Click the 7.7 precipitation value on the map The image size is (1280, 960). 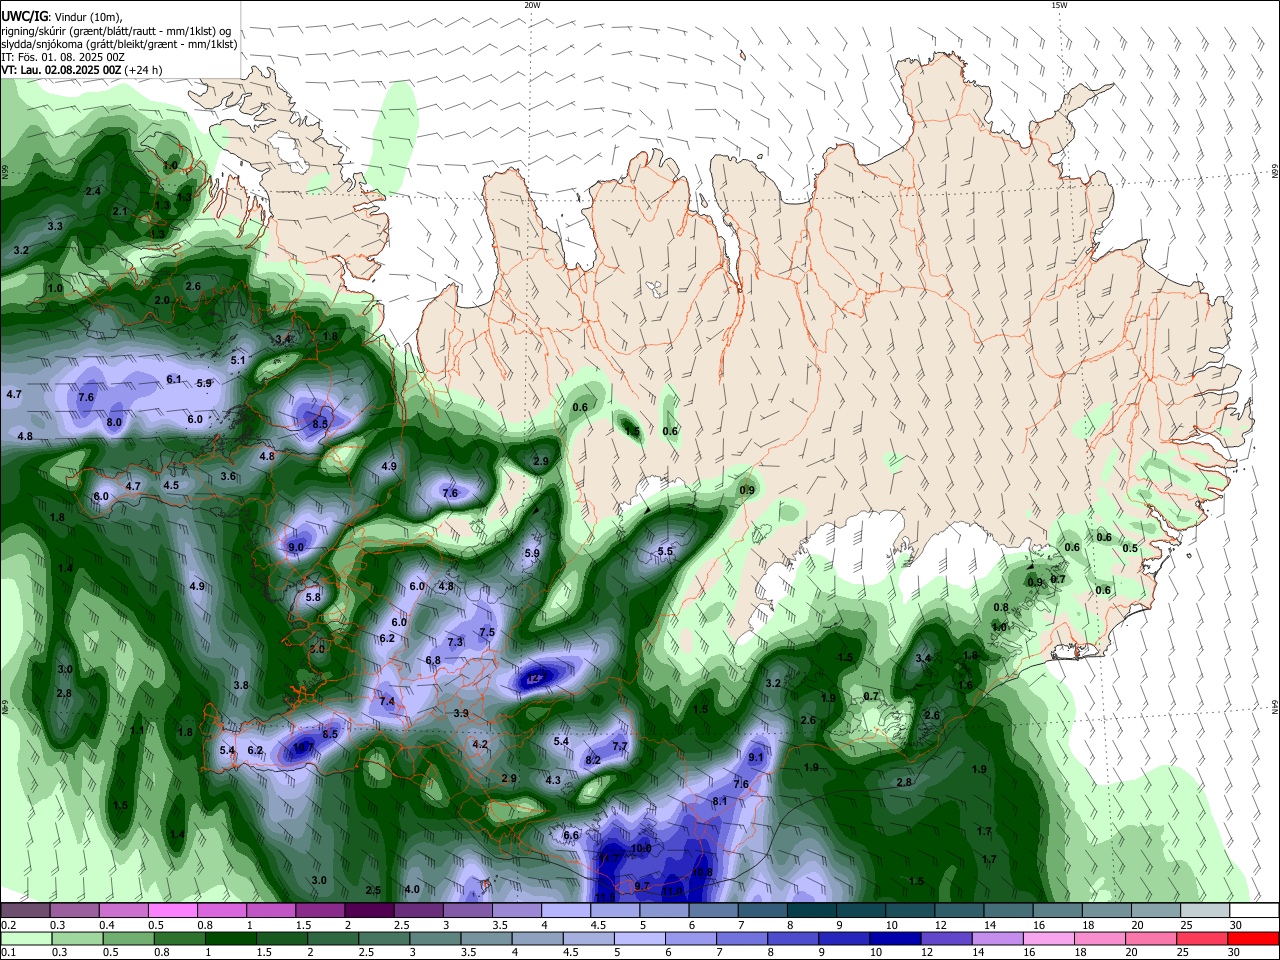pyautogui.click(x=620, y=746)
